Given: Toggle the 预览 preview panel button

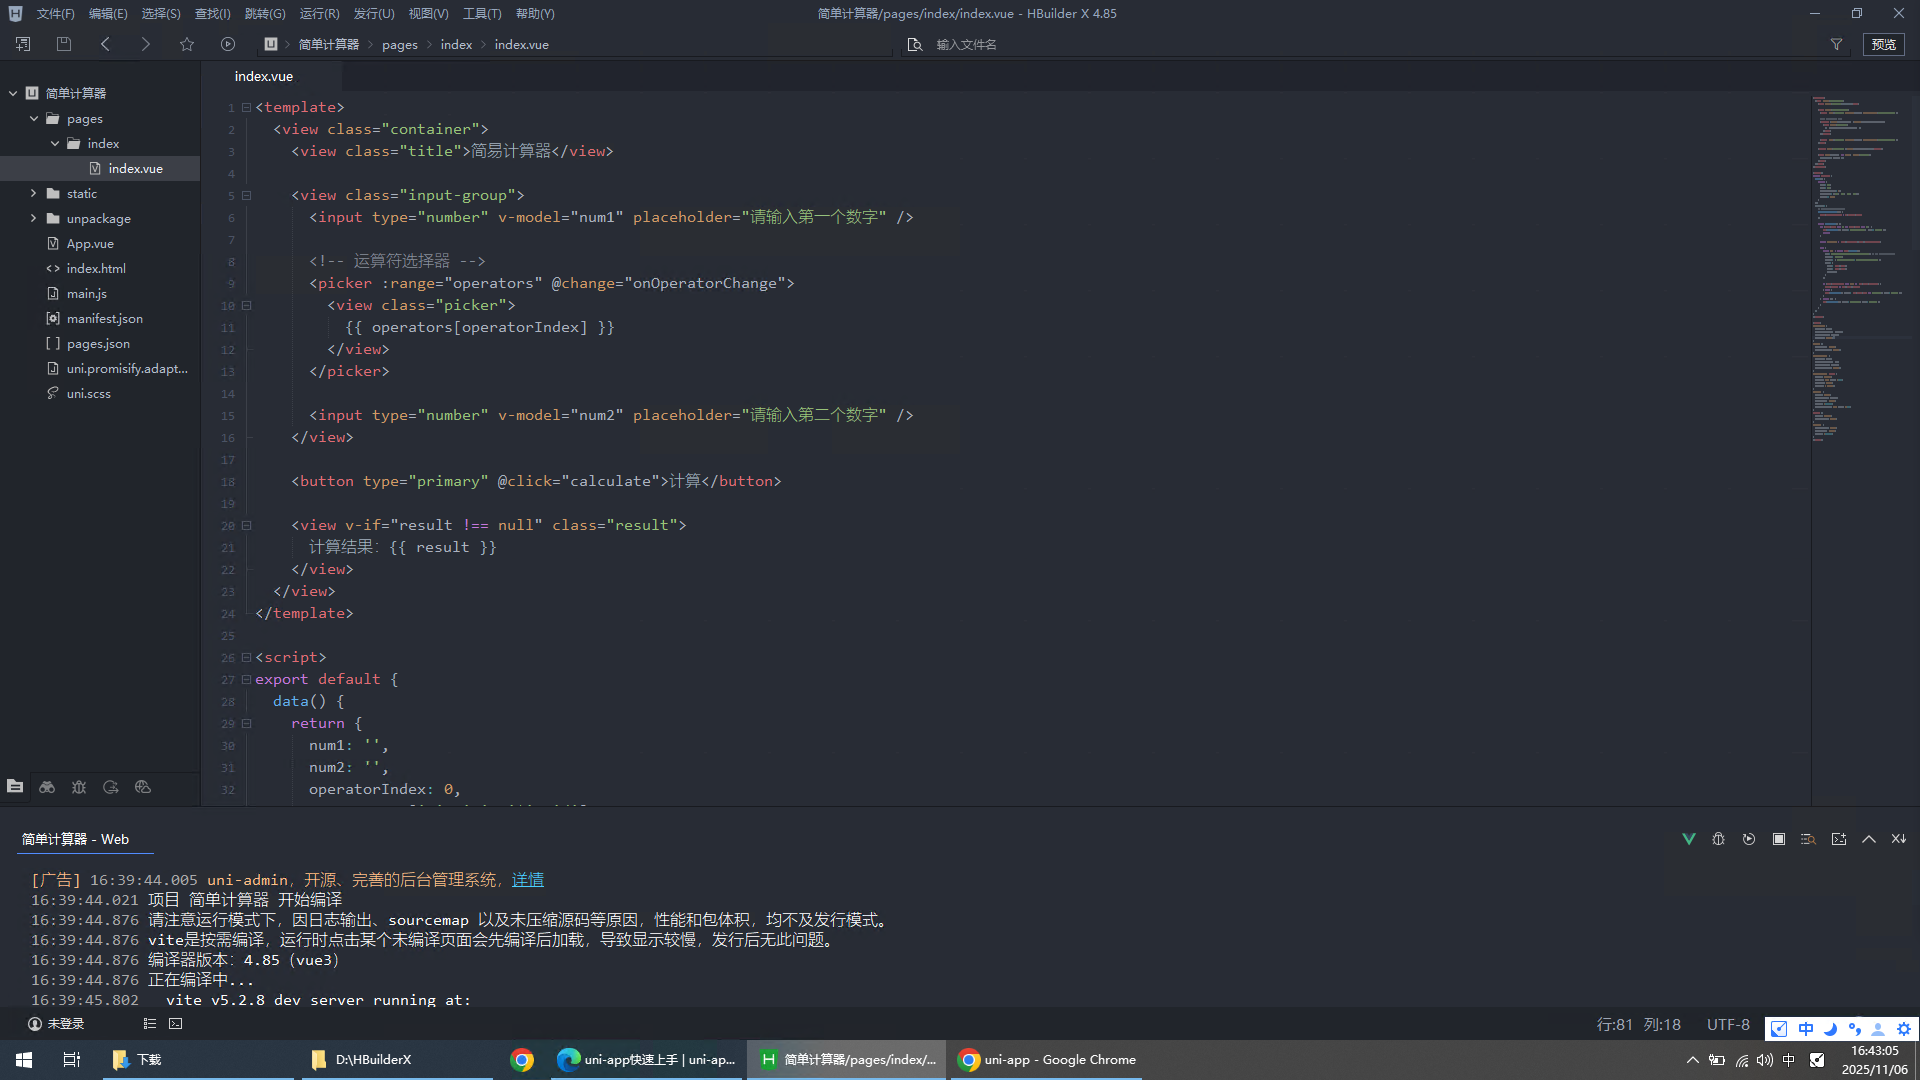Looking at the screenshot, I should 1883,44.
